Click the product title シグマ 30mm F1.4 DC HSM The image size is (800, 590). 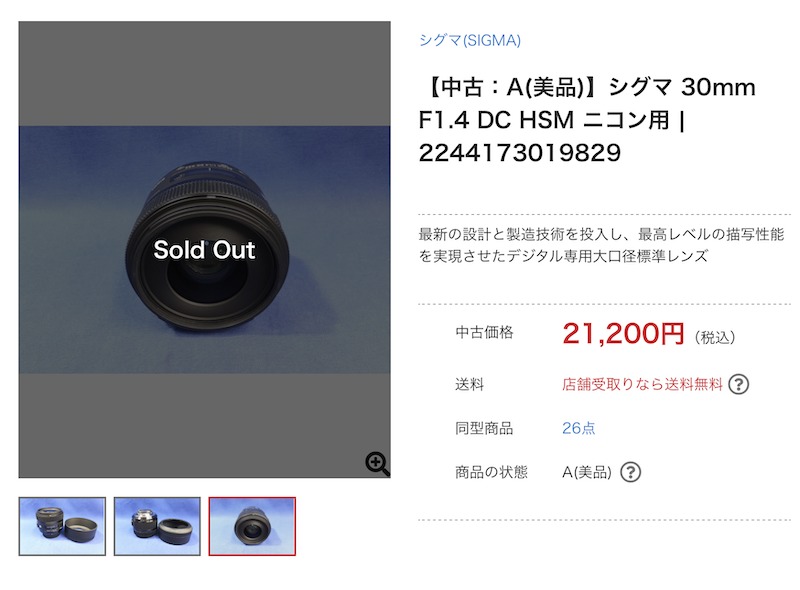(587, 120)
